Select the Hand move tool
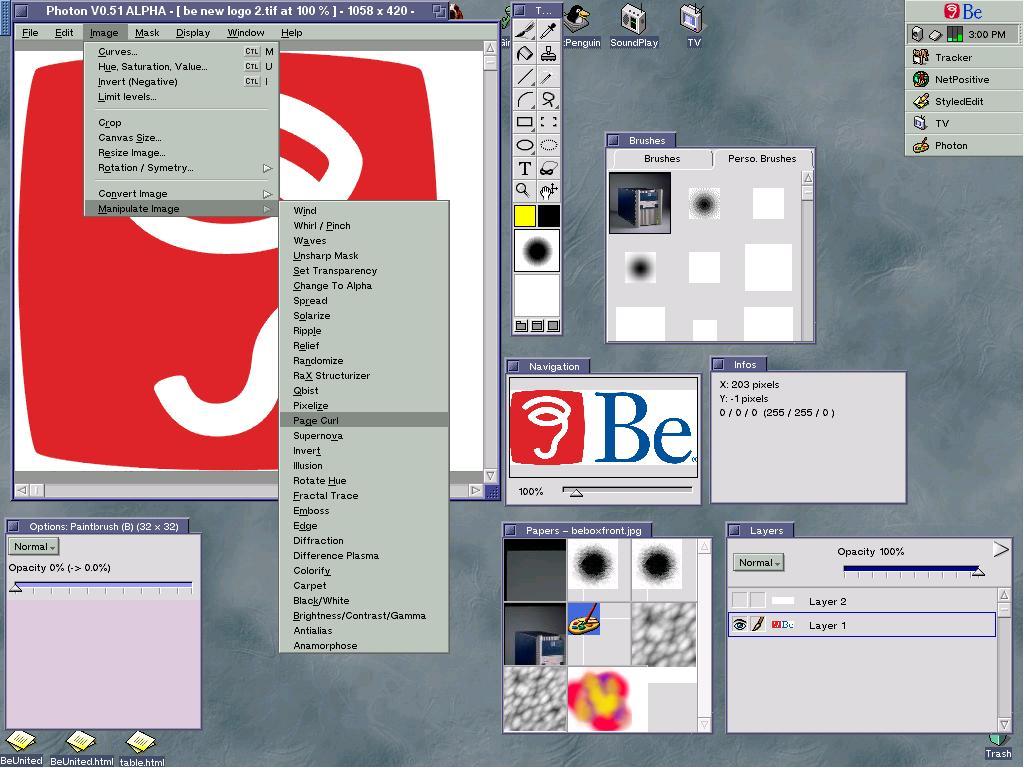This screenshot has width=1024, height=768. (549, 191)
